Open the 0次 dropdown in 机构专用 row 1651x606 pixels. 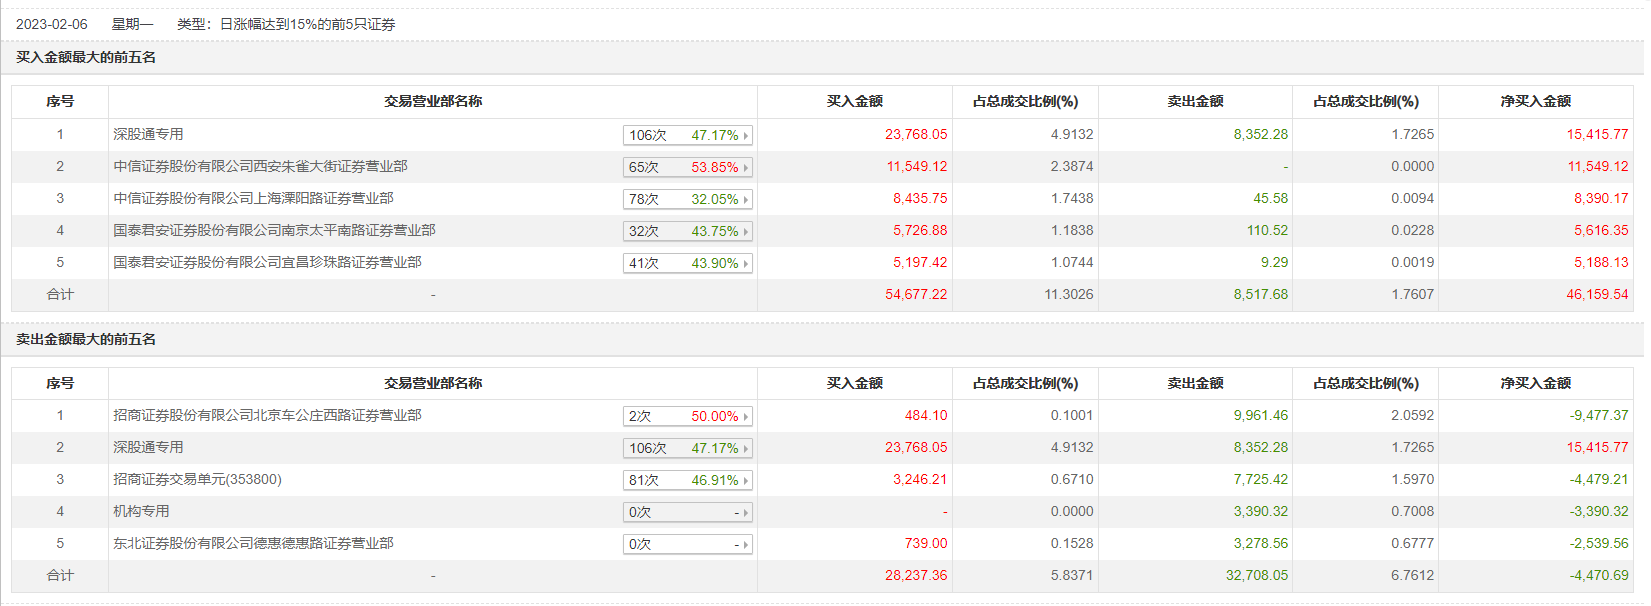tap(746, 513)
